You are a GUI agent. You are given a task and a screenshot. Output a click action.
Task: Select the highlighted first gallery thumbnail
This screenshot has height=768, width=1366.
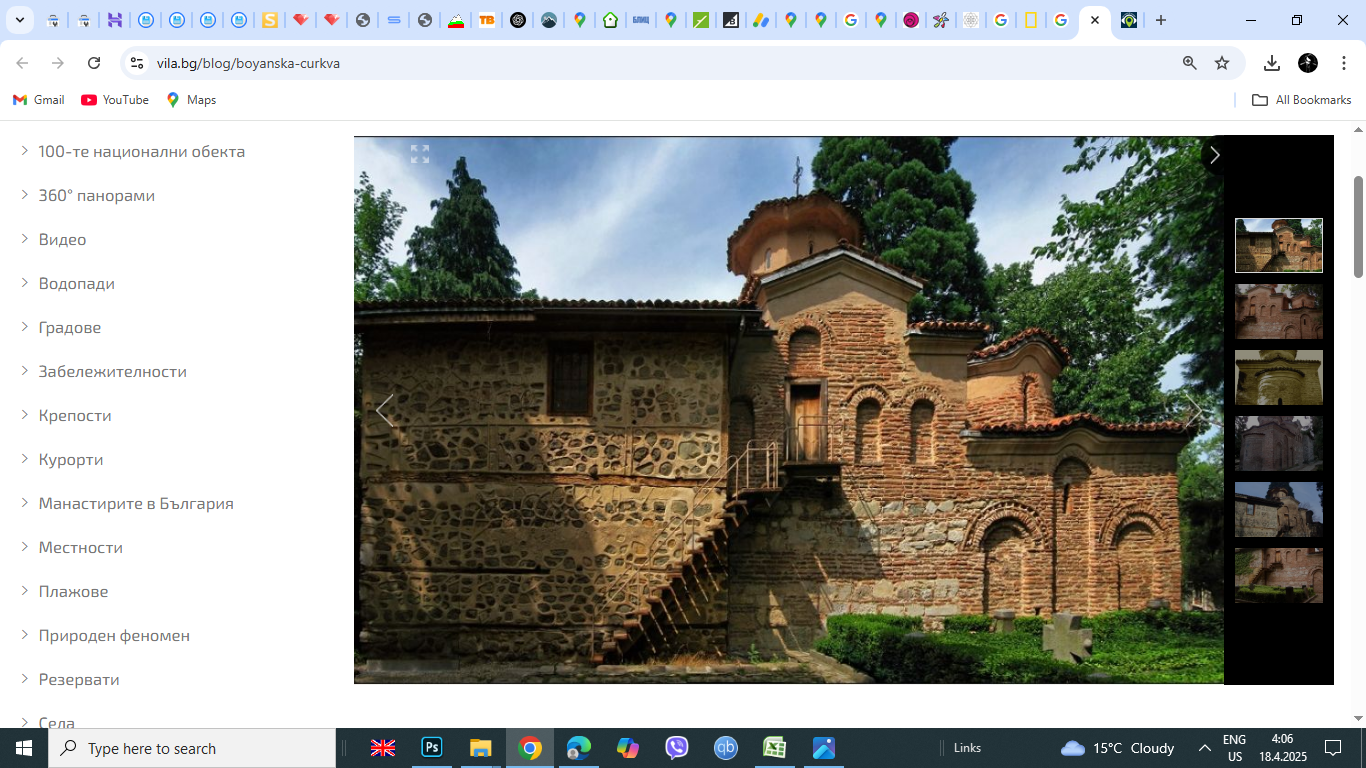pyautogui.click(x=1279, y=245)
